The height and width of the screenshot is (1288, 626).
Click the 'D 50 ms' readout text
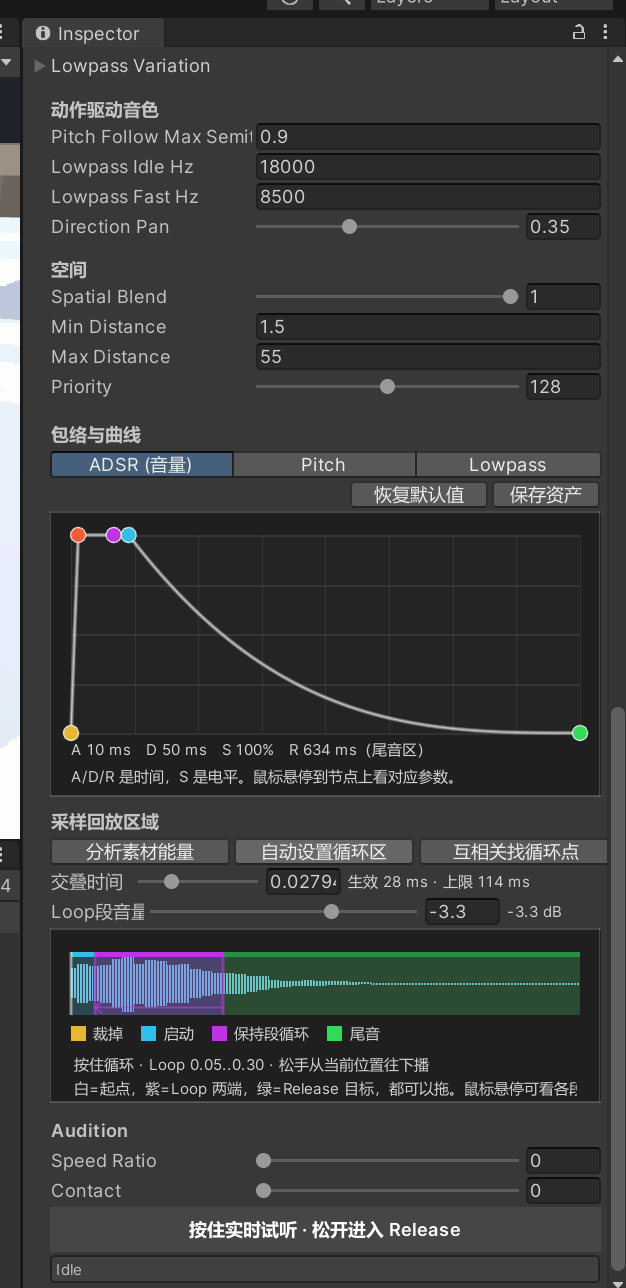[176, 750]
